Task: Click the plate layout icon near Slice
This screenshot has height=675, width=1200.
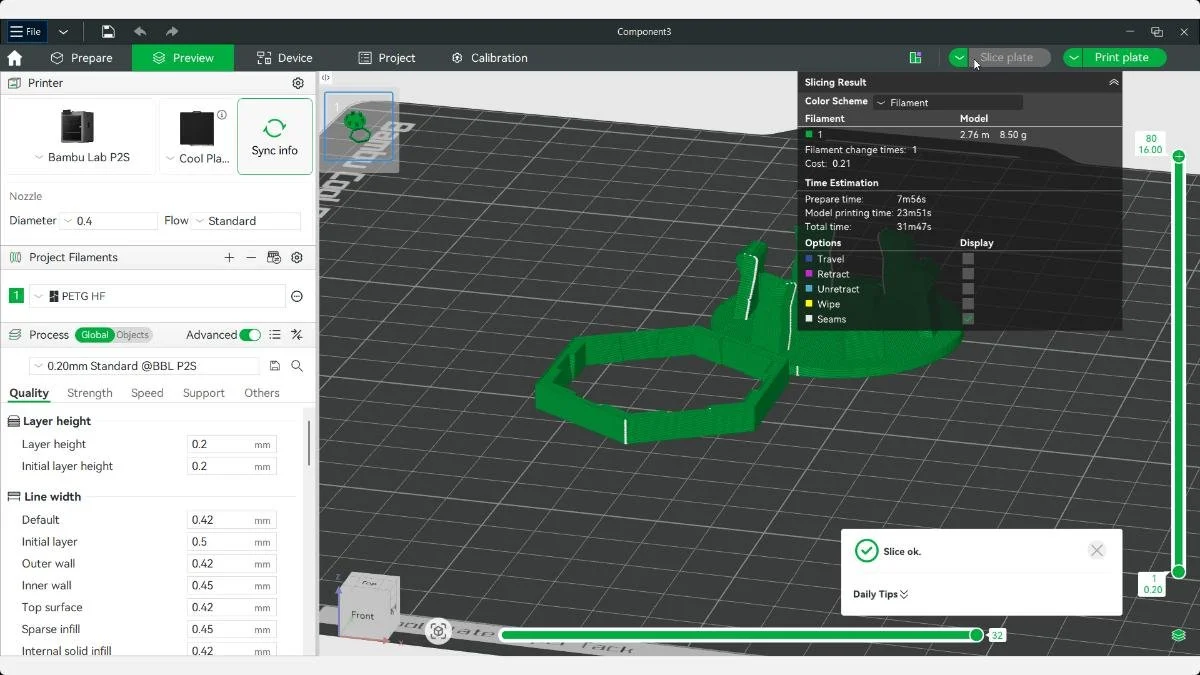Action: [915, 58]
